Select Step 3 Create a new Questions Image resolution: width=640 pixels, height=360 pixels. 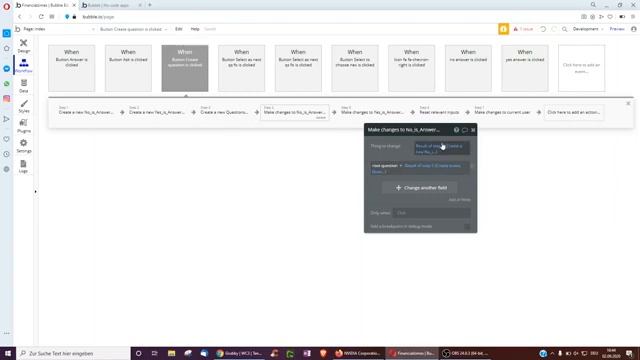click(x=224, y=112)
